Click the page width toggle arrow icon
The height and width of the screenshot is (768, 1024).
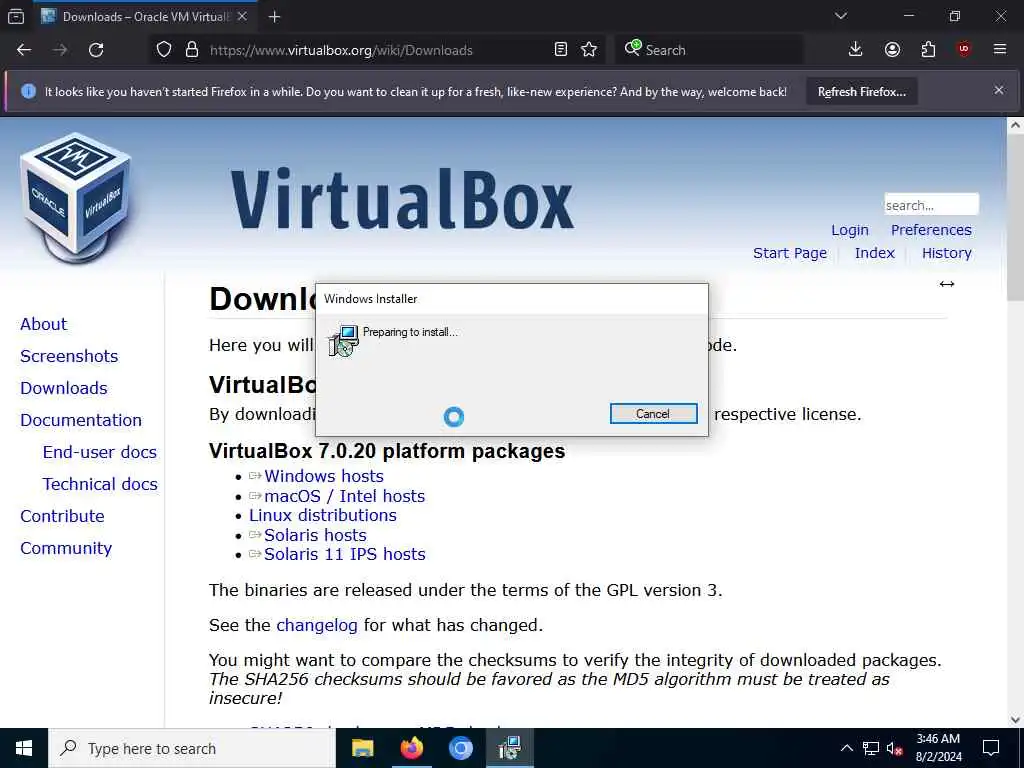[947, 283]
